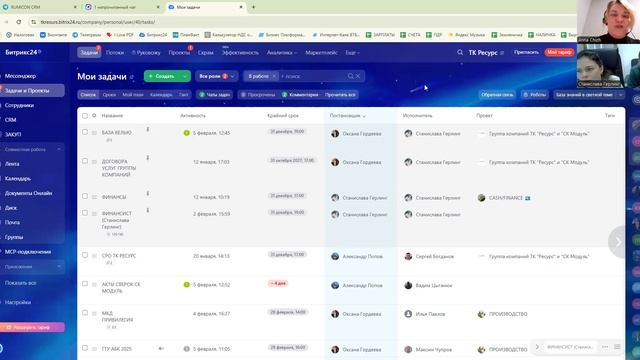Check the ДОГОВОРА УСЛУГ ГРУППЫ КОМПАНИЙ checkbox
This screenshot has height=360, width=640.
coord(85,161)
